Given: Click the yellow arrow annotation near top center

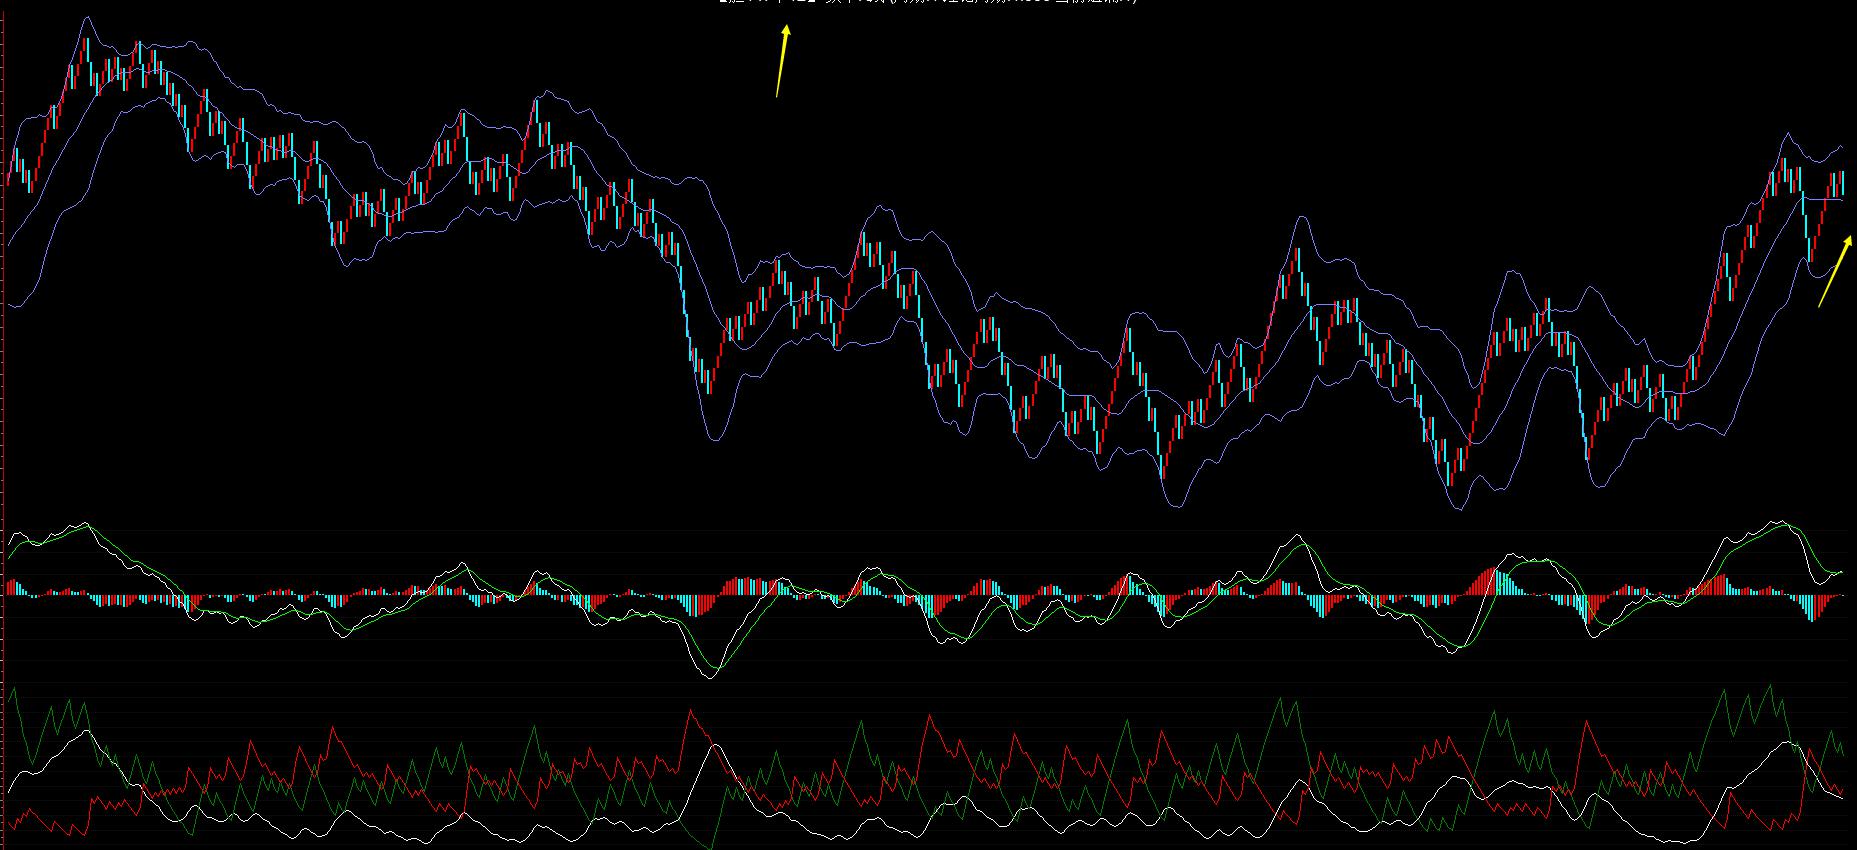Looking at the screenshot, I should 782,62.
